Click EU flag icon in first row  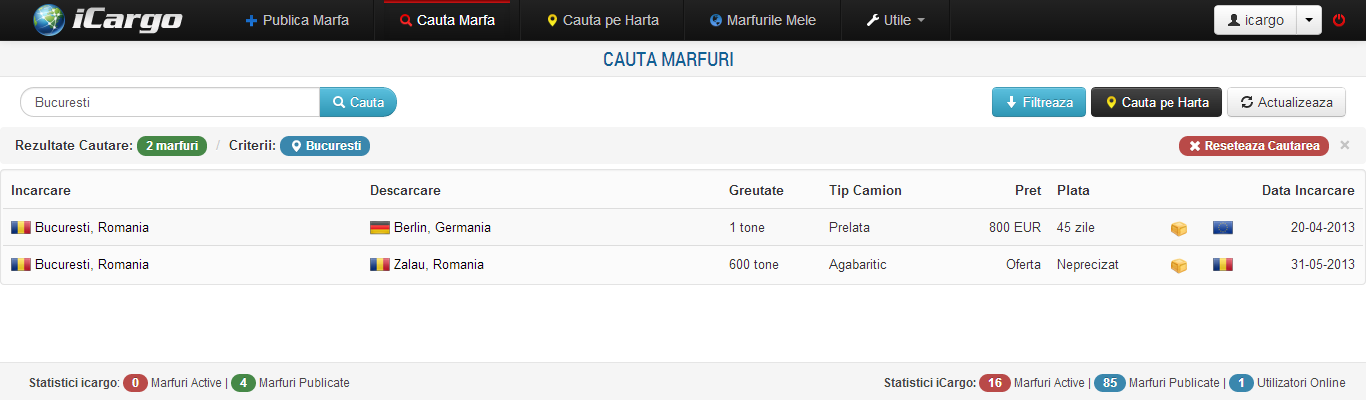pos(1222,228)
